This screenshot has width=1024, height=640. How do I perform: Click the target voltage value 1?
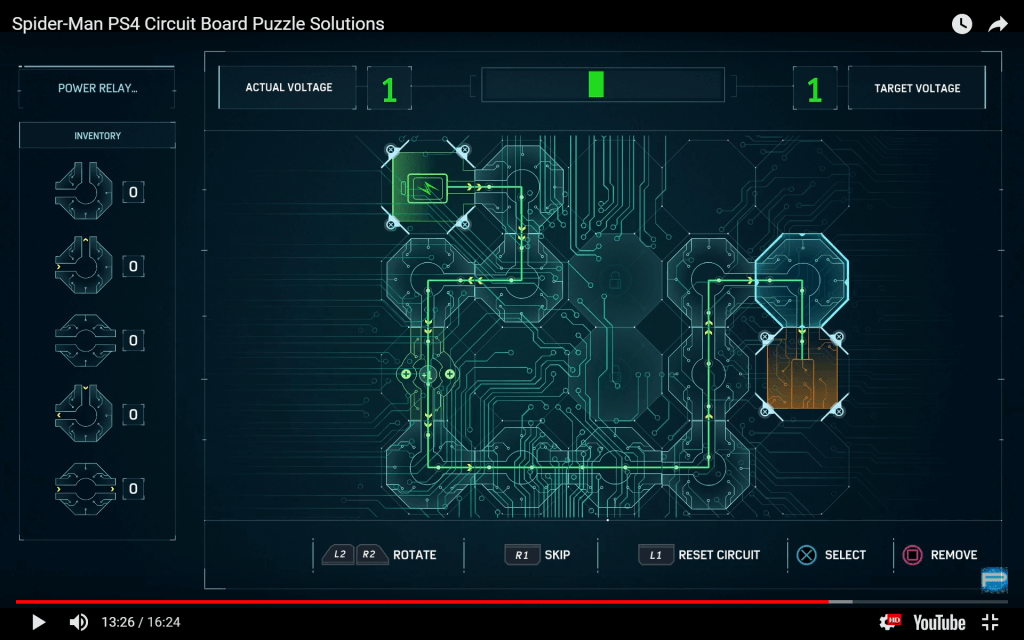[x=814, y=89]
